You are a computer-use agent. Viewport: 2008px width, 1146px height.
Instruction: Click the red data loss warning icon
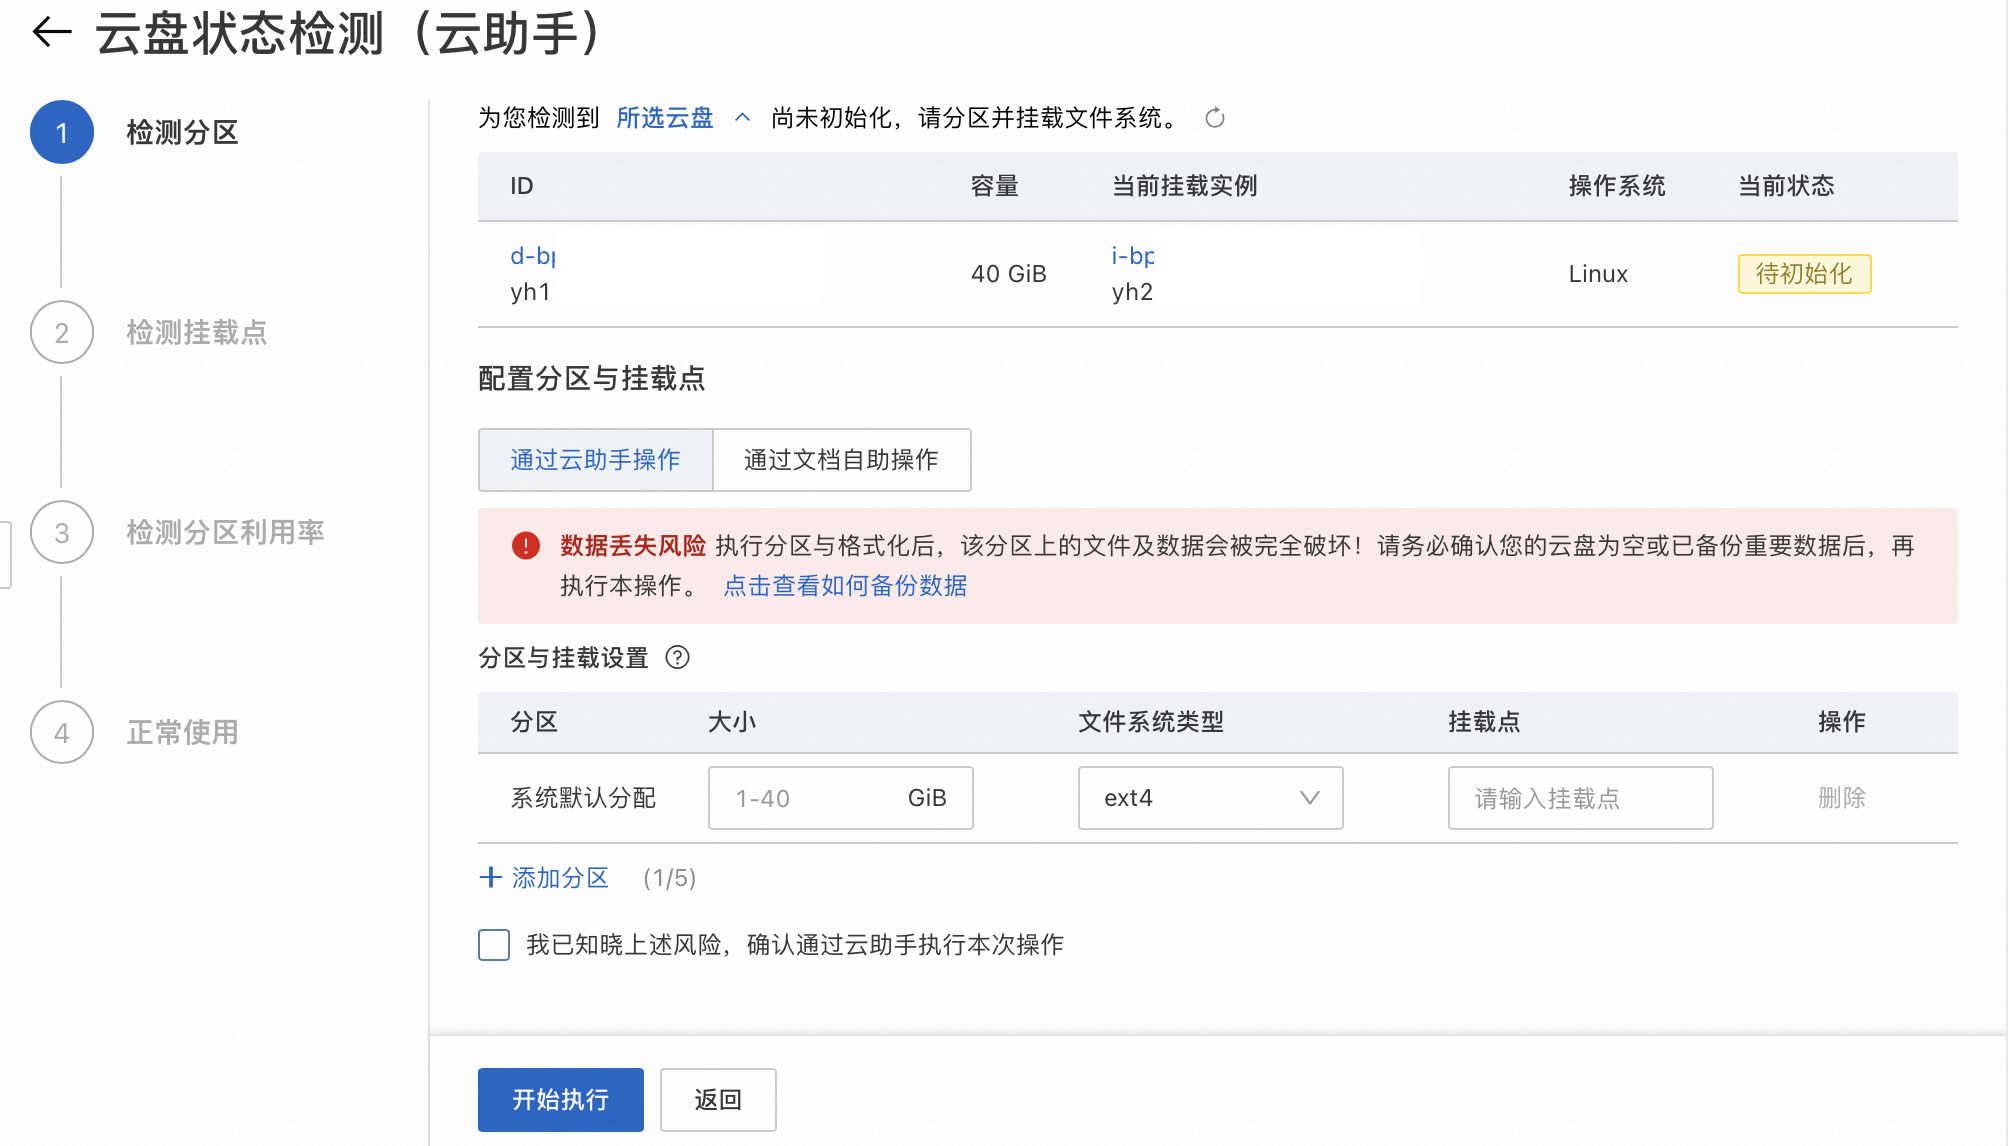[x=526, y=545]
